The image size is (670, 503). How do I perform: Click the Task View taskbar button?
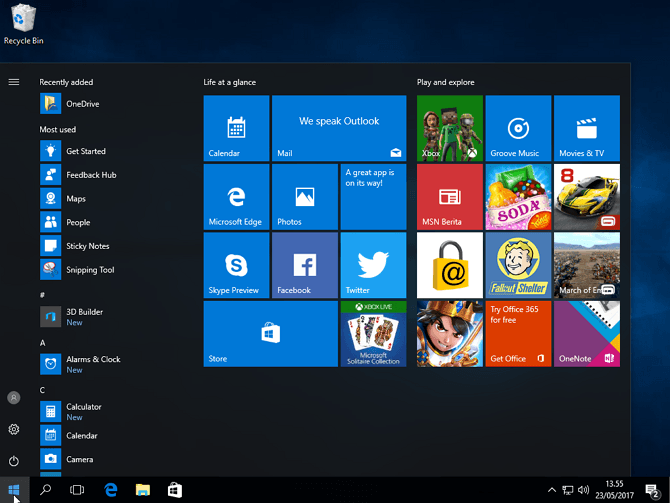tap(77, 490)
